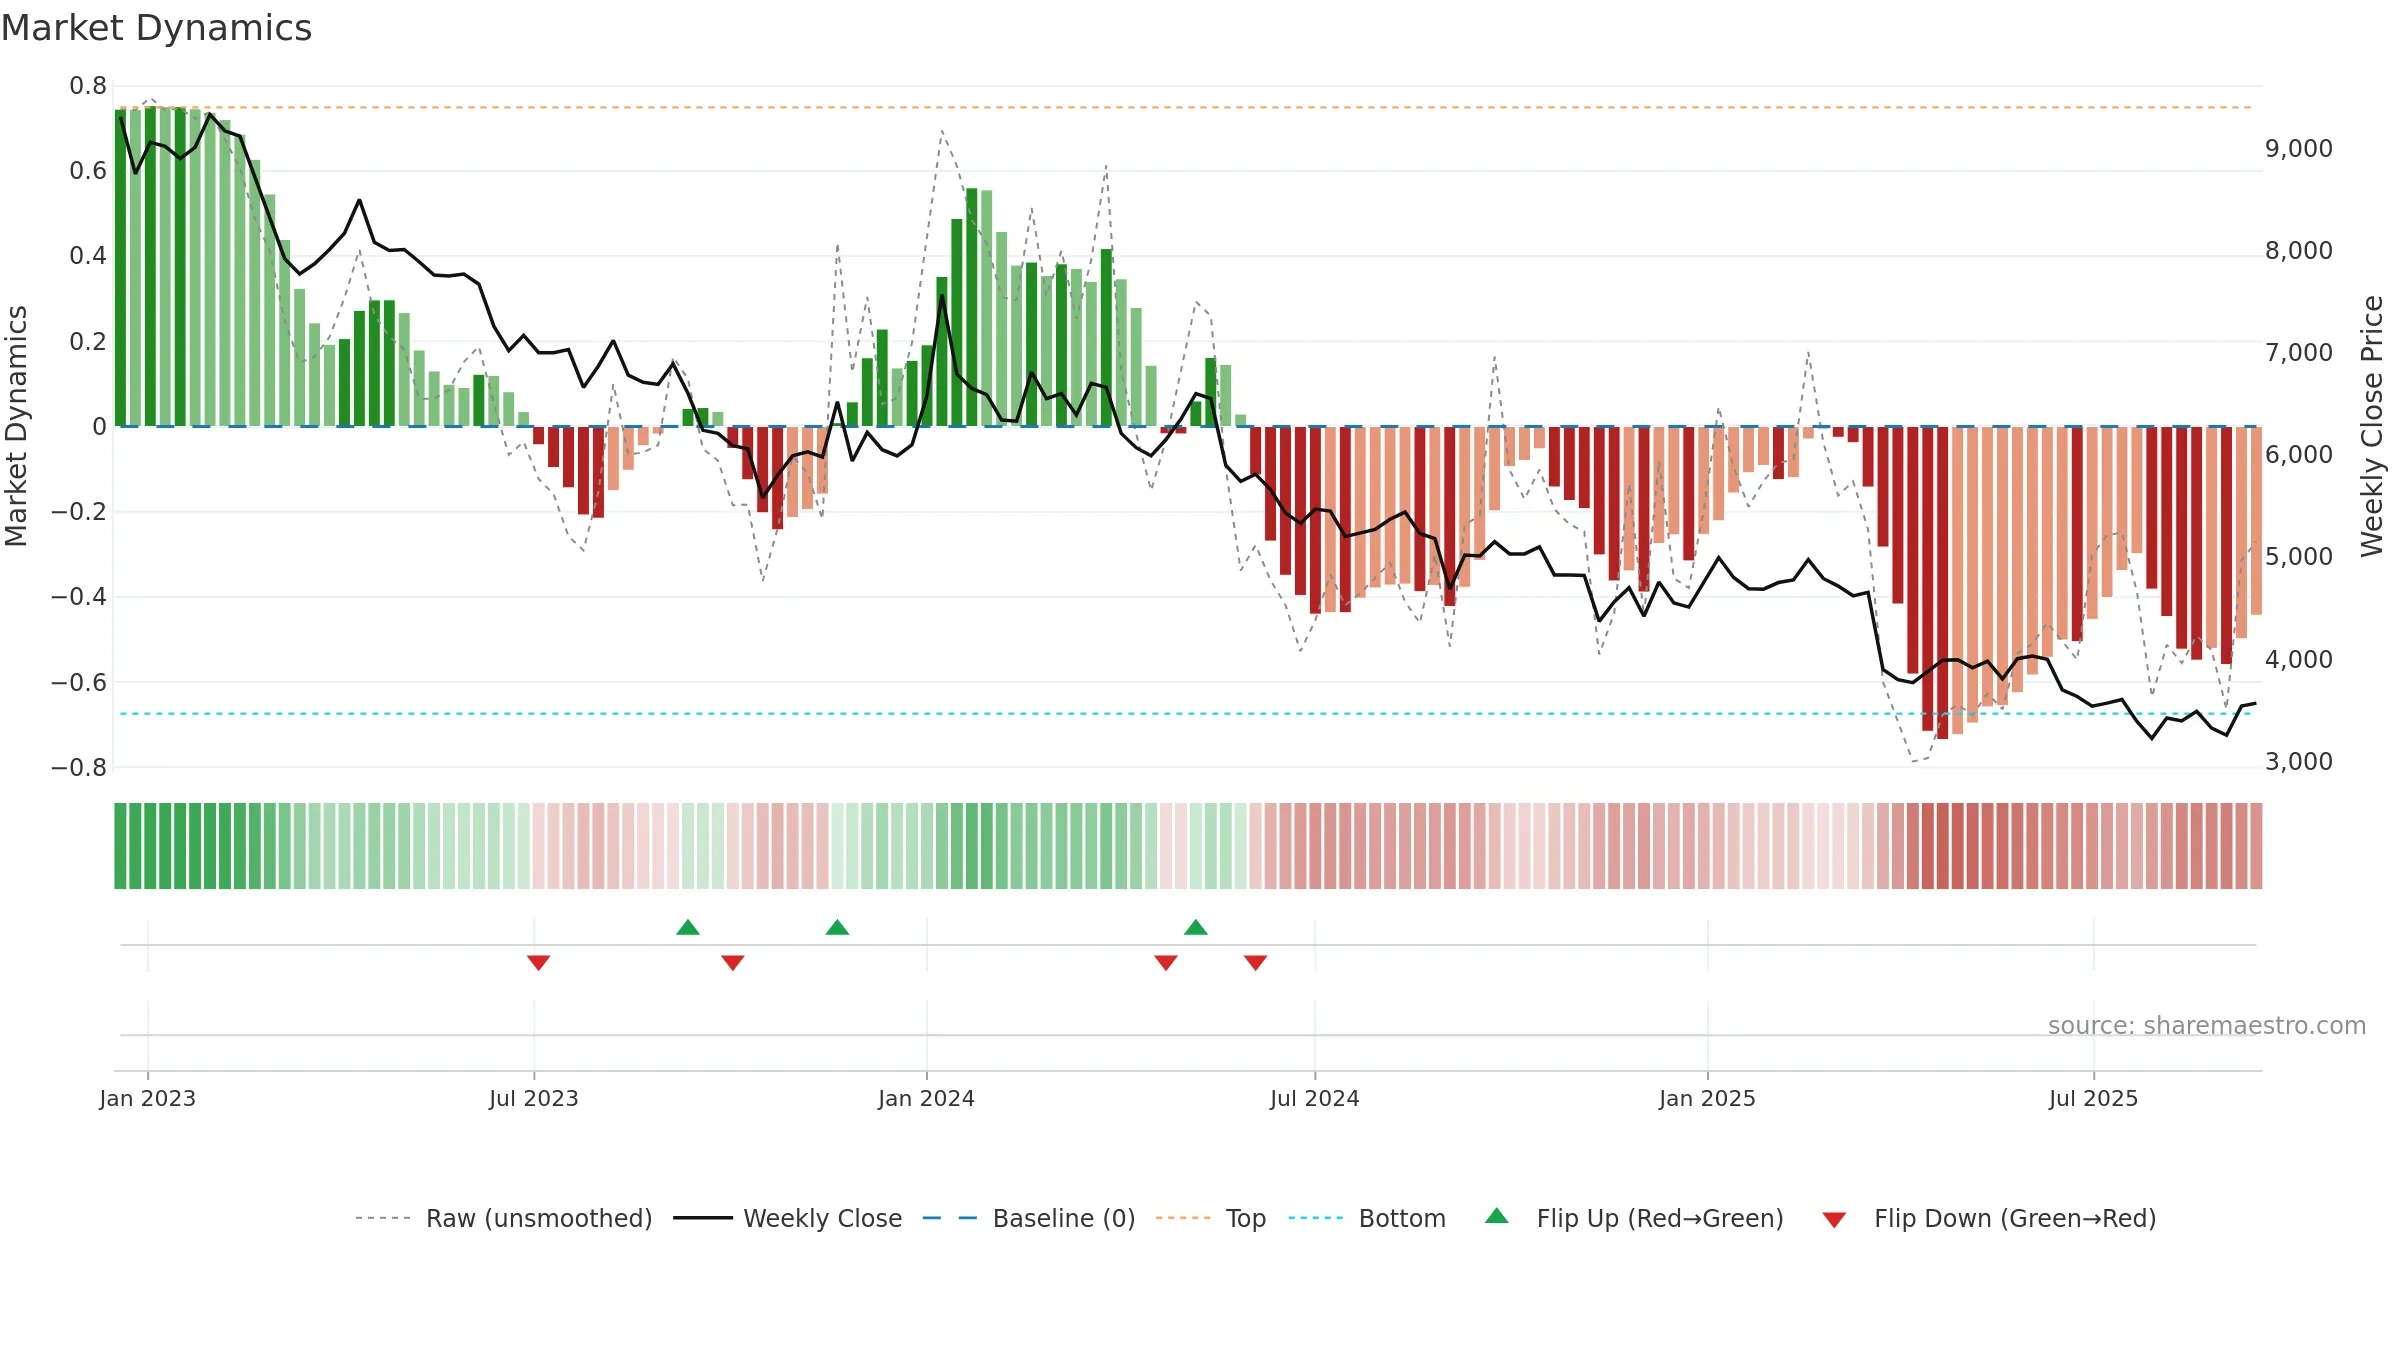
Task: Click the tallest green bar near Jan 2024
Action: click(x=972, y=307)
